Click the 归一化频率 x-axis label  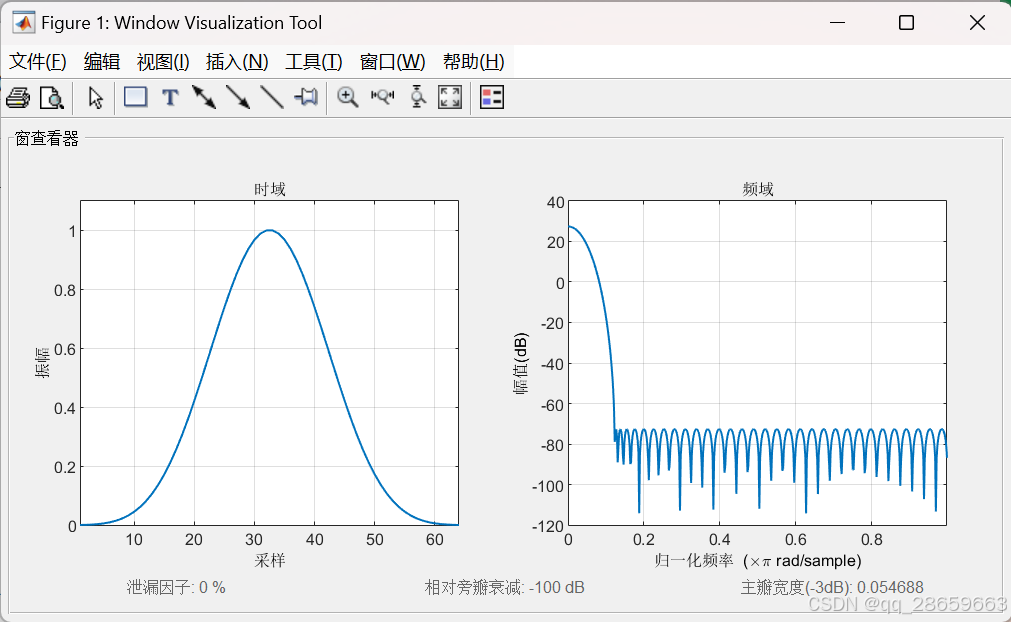click(758, 561)
